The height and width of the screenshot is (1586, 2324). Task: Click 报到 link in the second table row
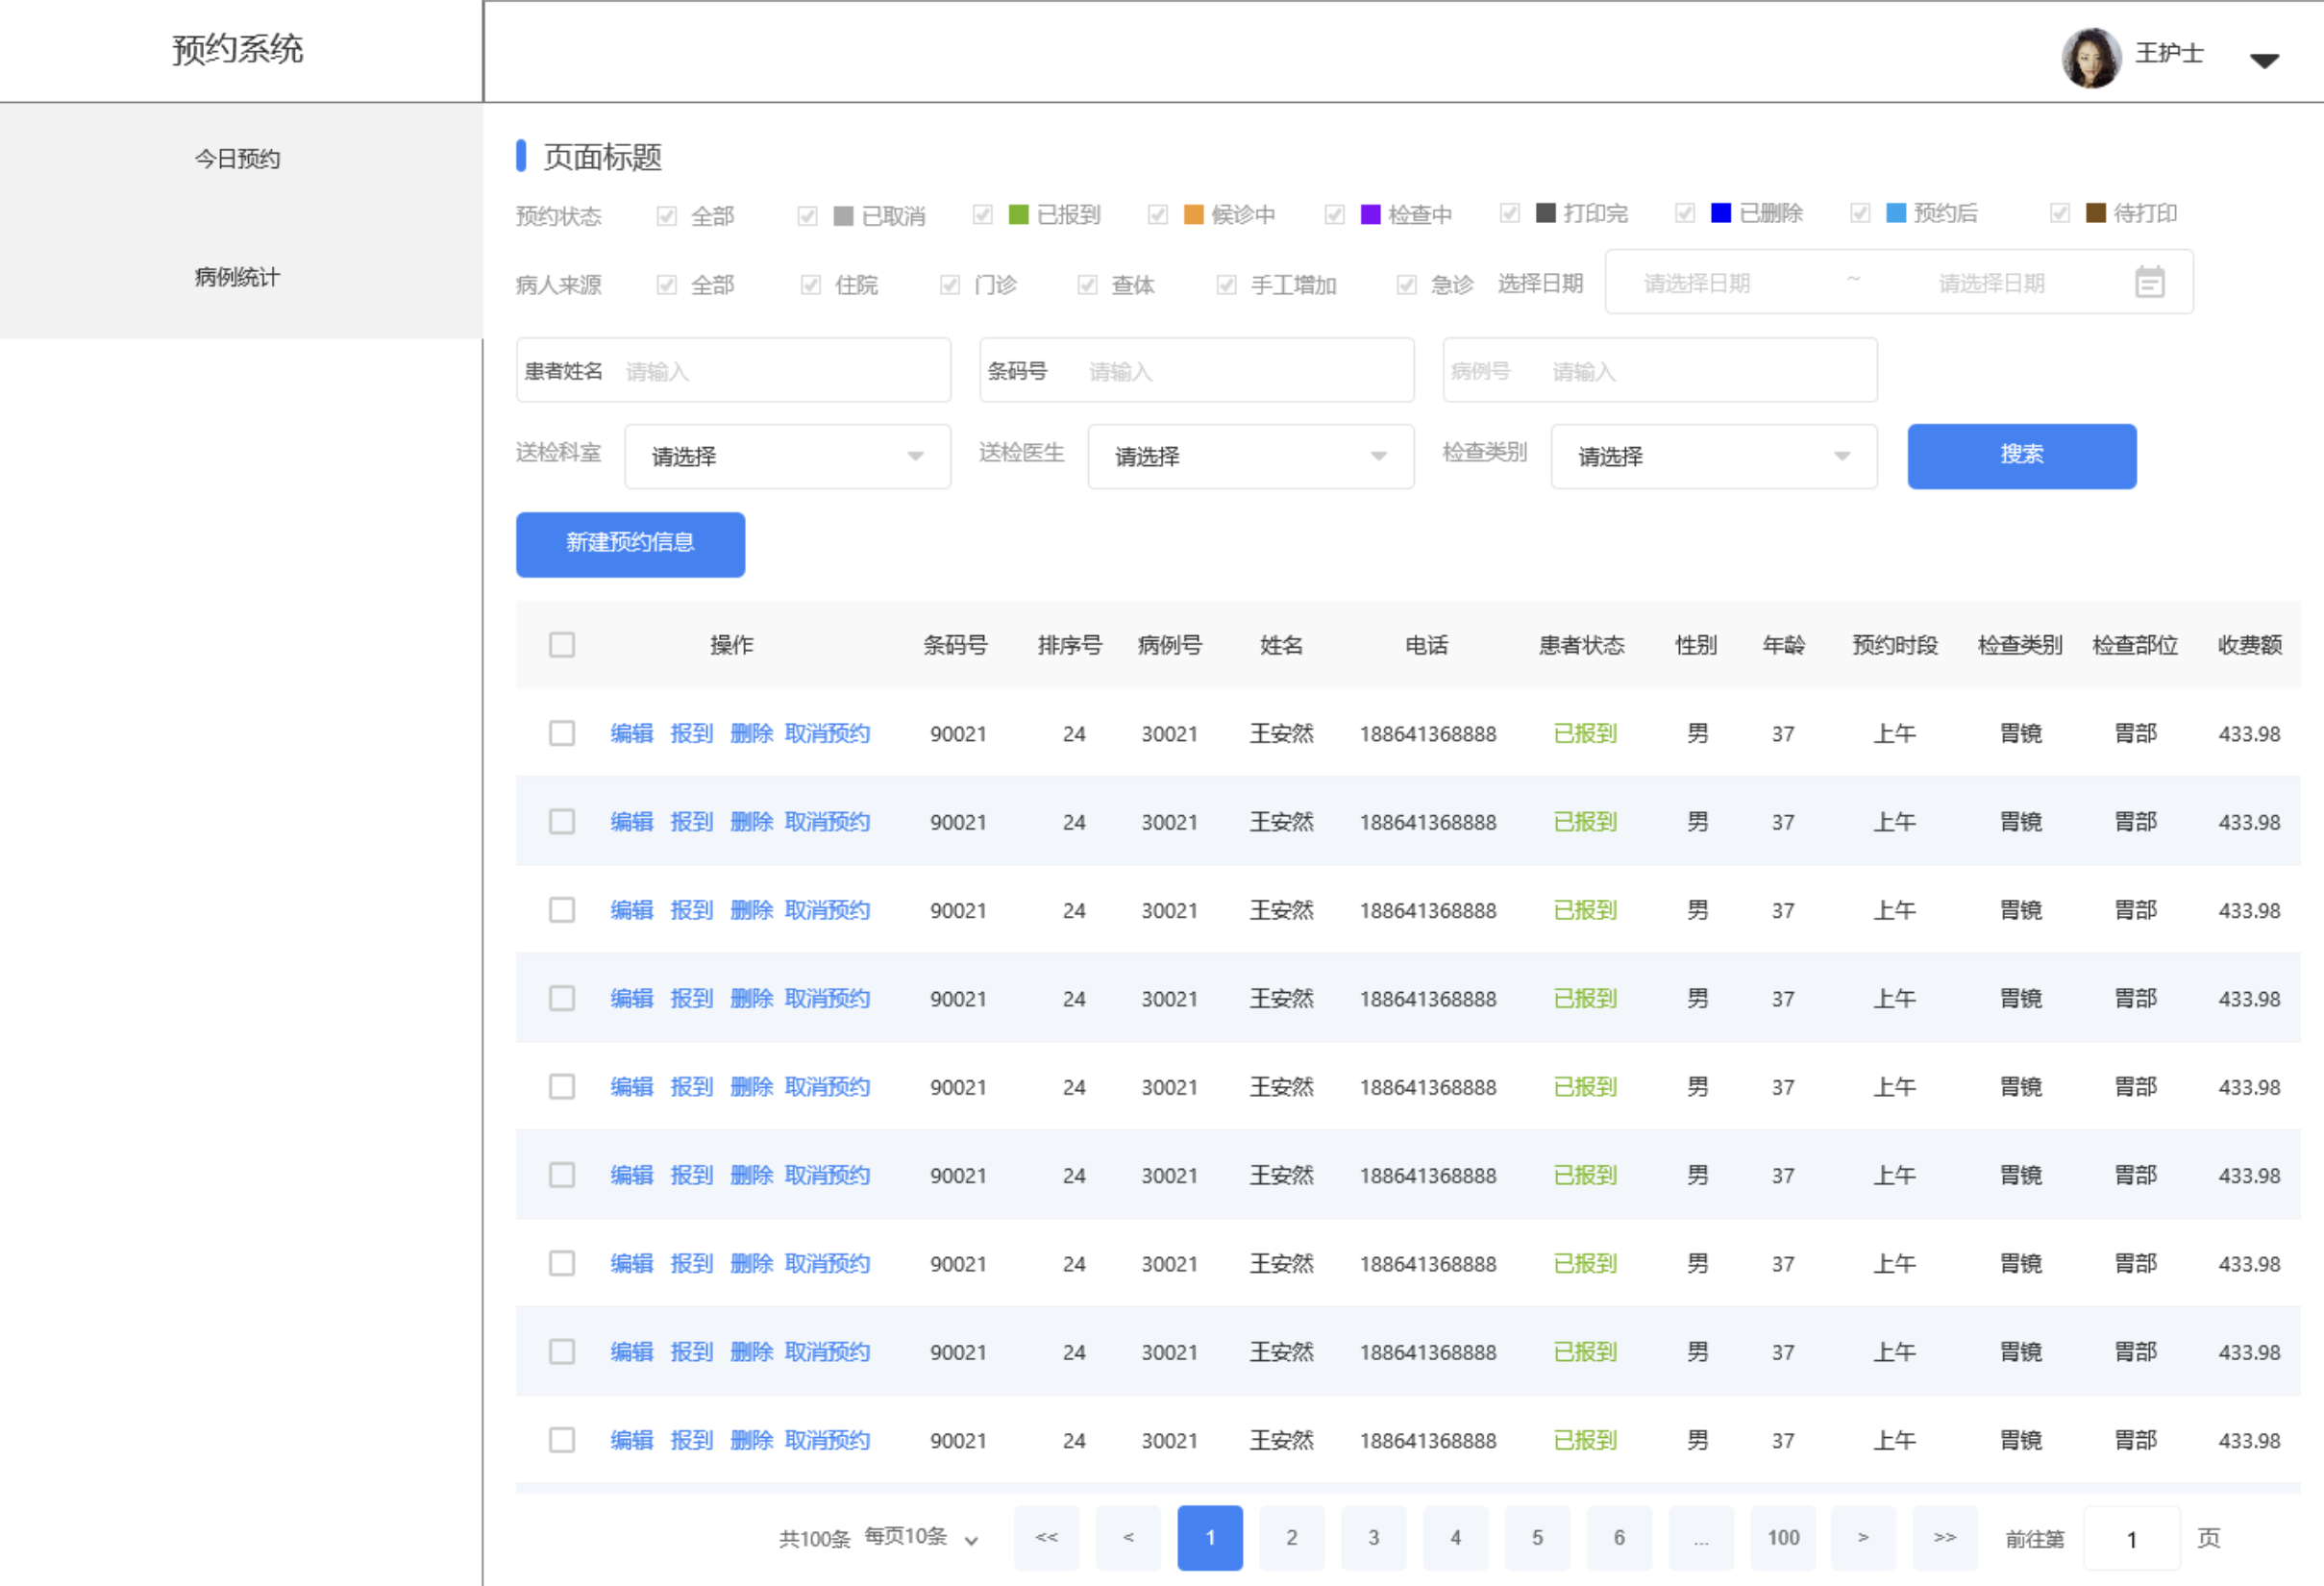click(691, 822)
